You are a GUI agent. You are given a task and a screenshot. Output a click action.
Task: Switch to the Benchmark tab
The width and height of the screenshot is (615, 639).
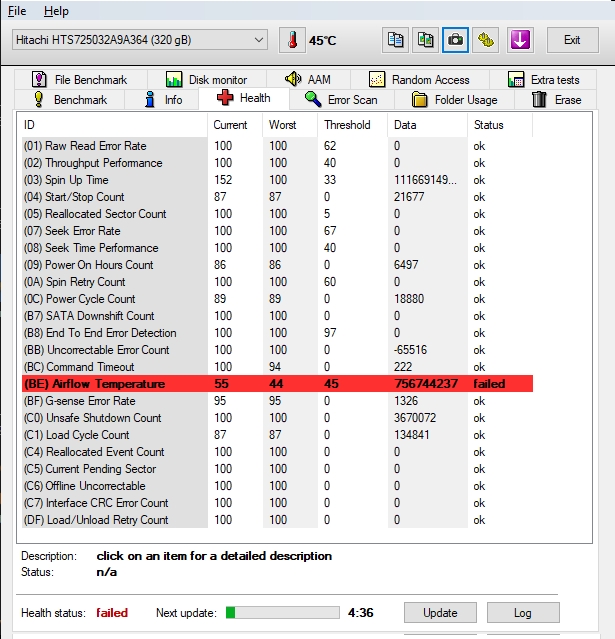70,100
